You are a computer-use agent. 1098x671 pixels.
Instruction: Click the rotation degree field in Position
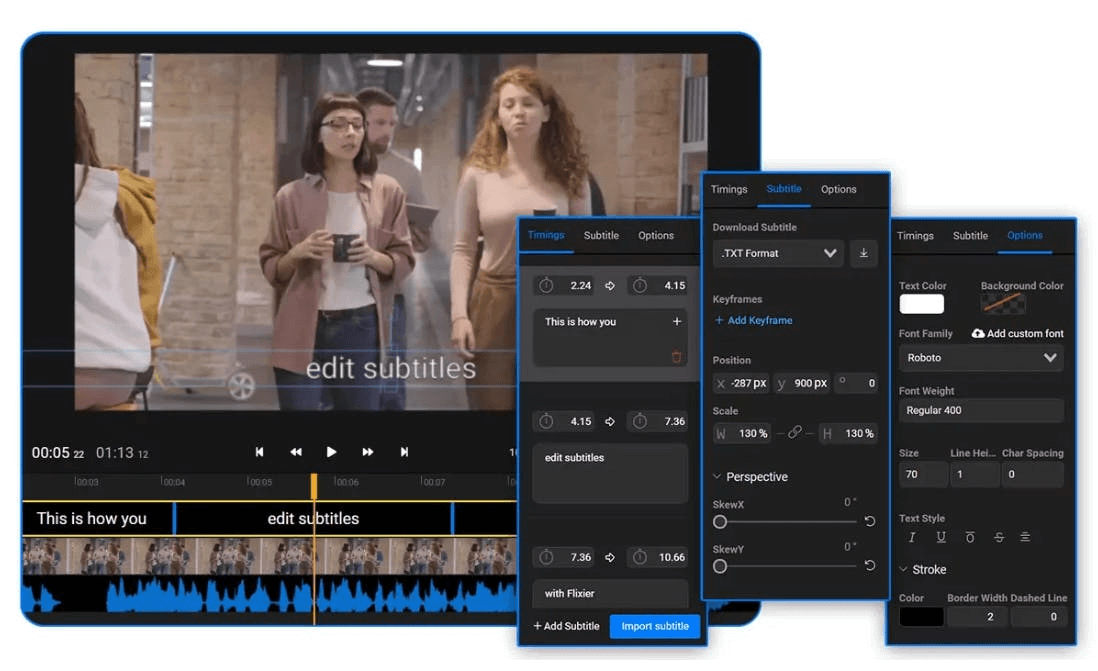tap(857, 383)
